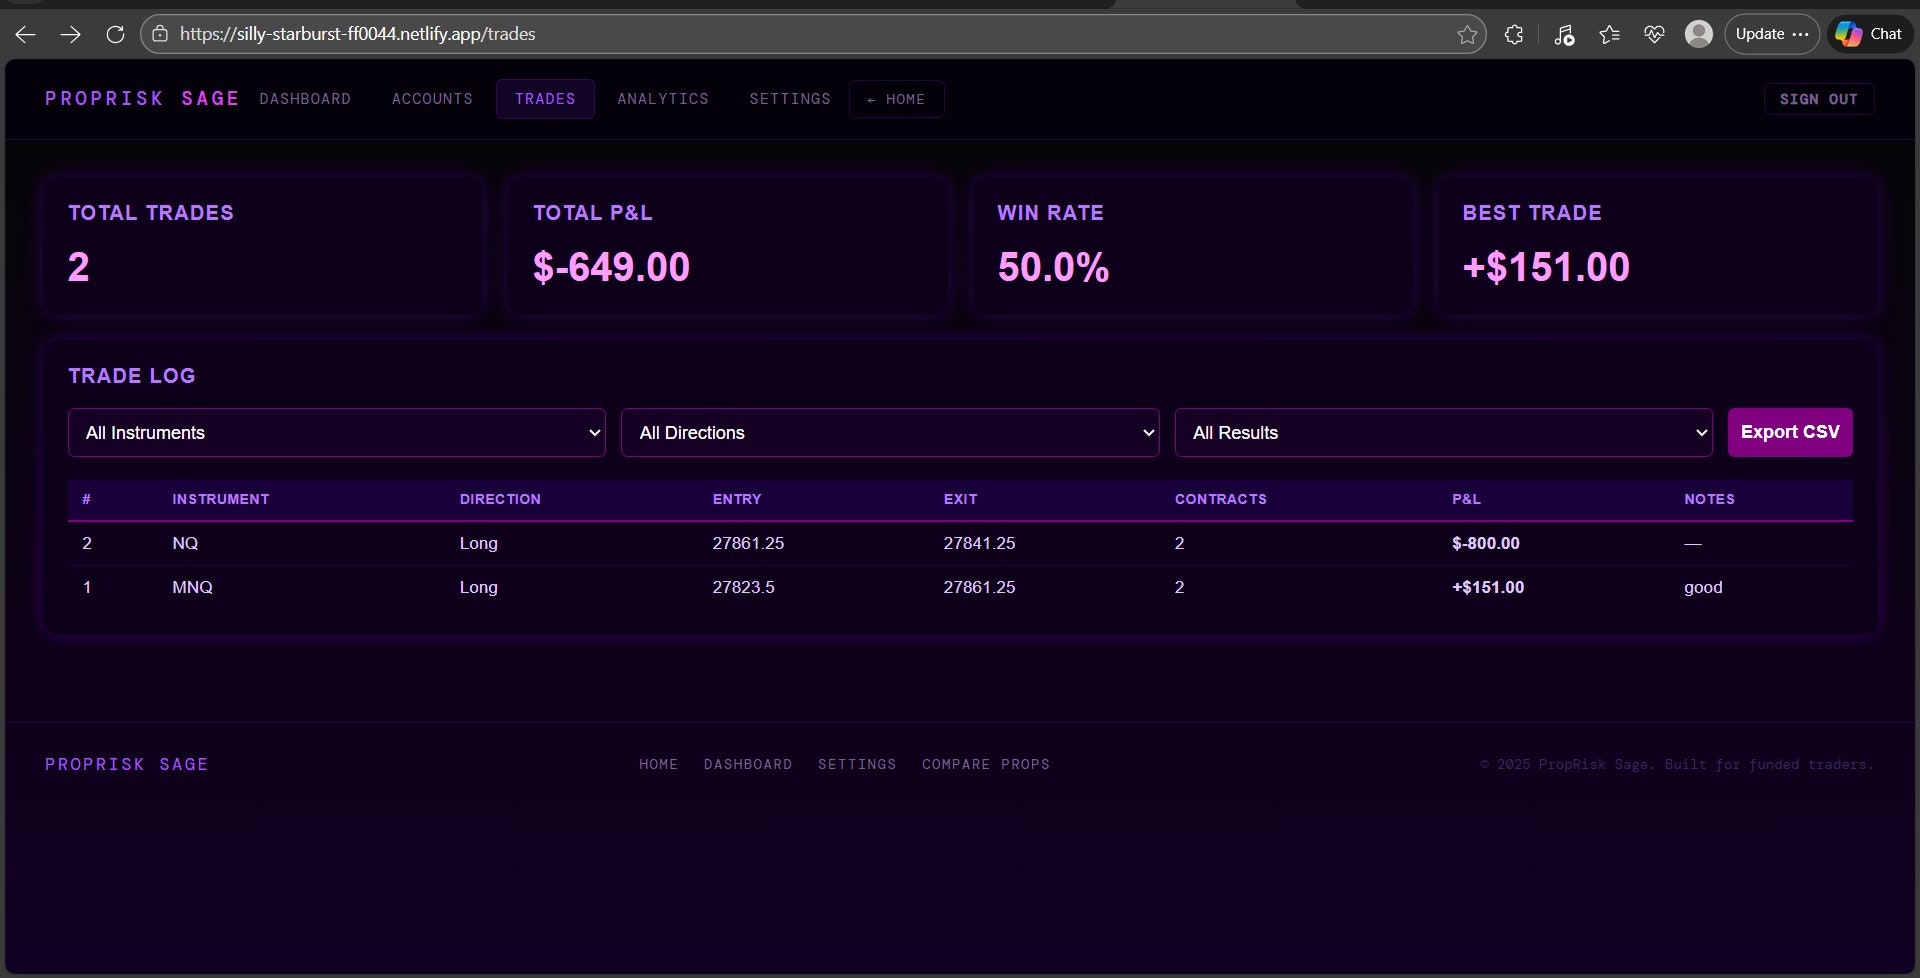Open the footer Compare Props link
Image resolution: width=1920 pixels, height=978 pixels.
coord(985,764)
